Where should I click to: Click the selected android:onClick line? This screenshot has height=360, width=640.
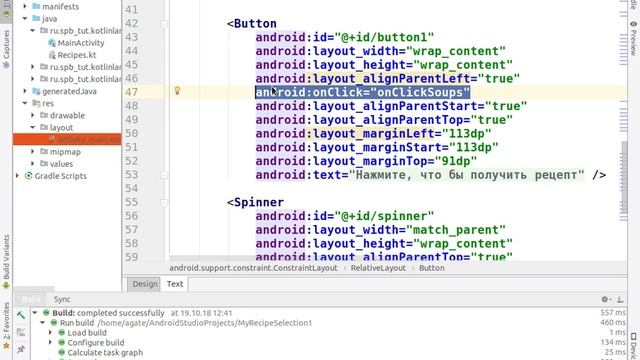click(362, 92)
